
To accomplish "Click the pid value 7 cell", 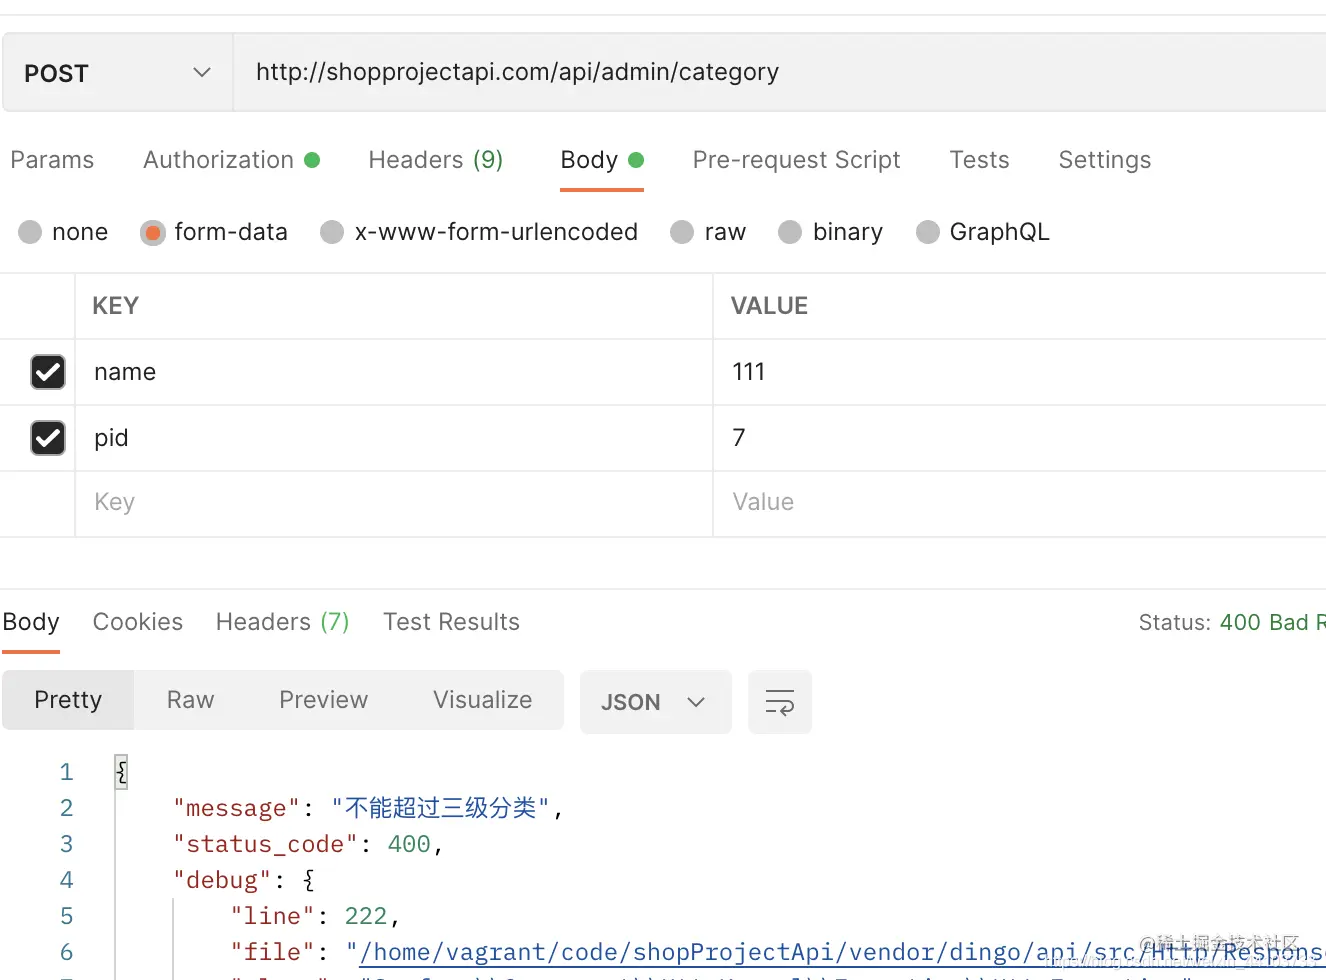I will click(x=1019, y=438).
